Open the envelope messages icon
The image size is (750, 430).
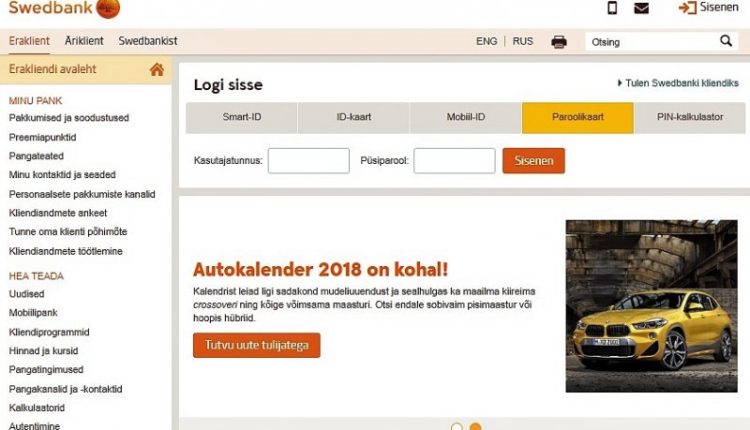641,8
